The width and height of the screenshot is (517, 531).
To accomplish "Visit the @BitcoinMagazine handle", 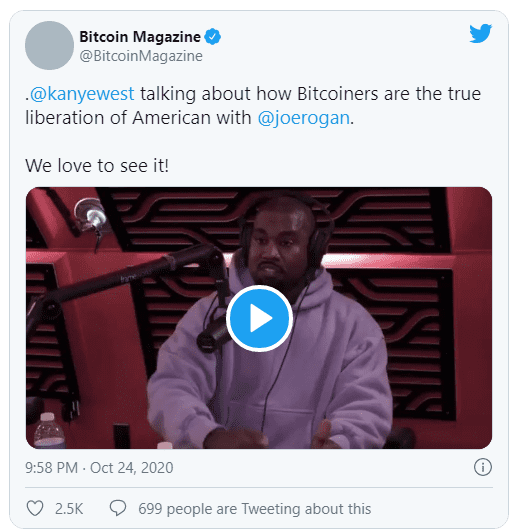I will [141, 56].
